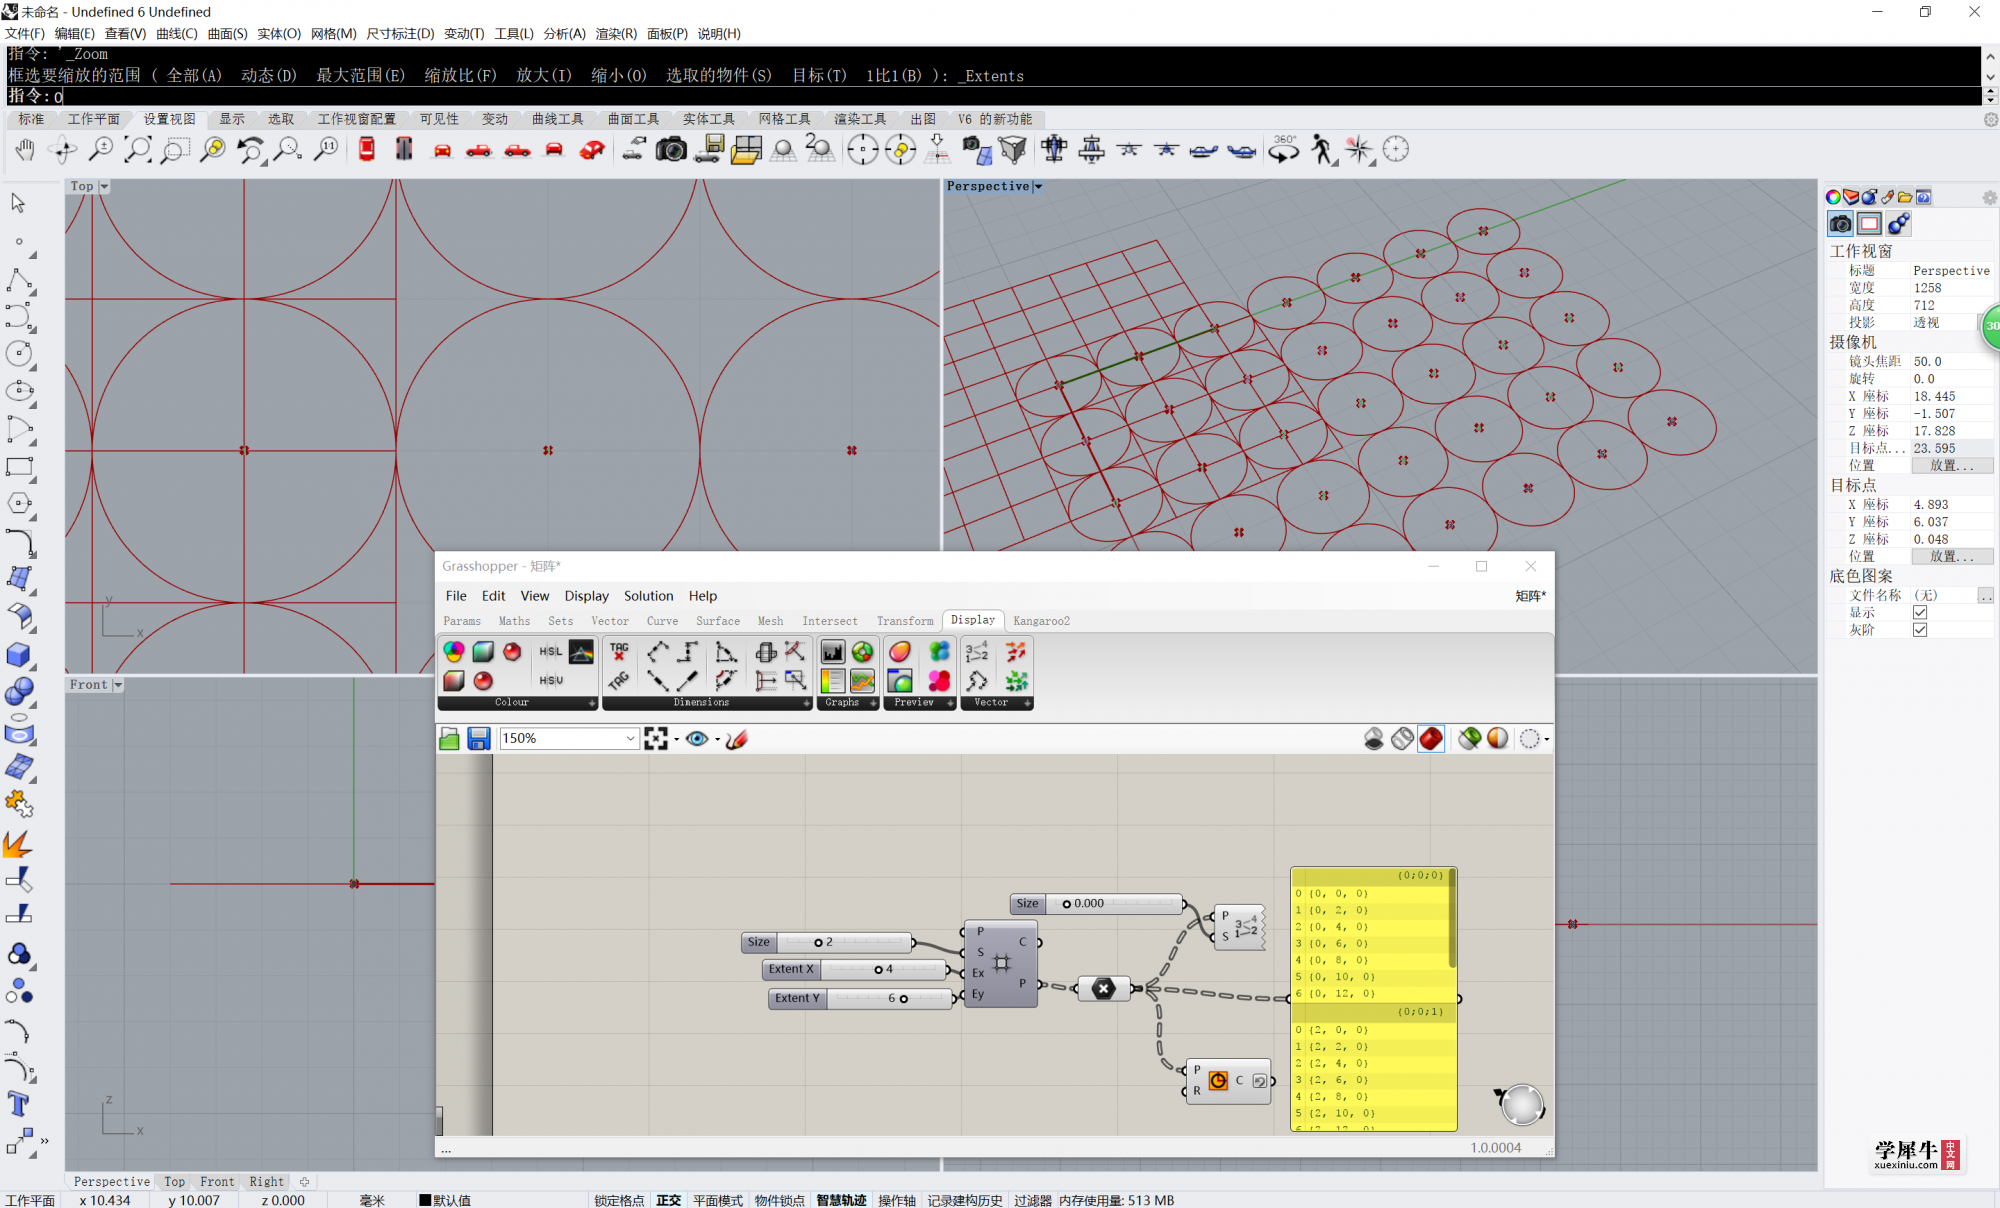Click 全部(A) option in command line
Screen dimensions: 2000x1208
194,76
